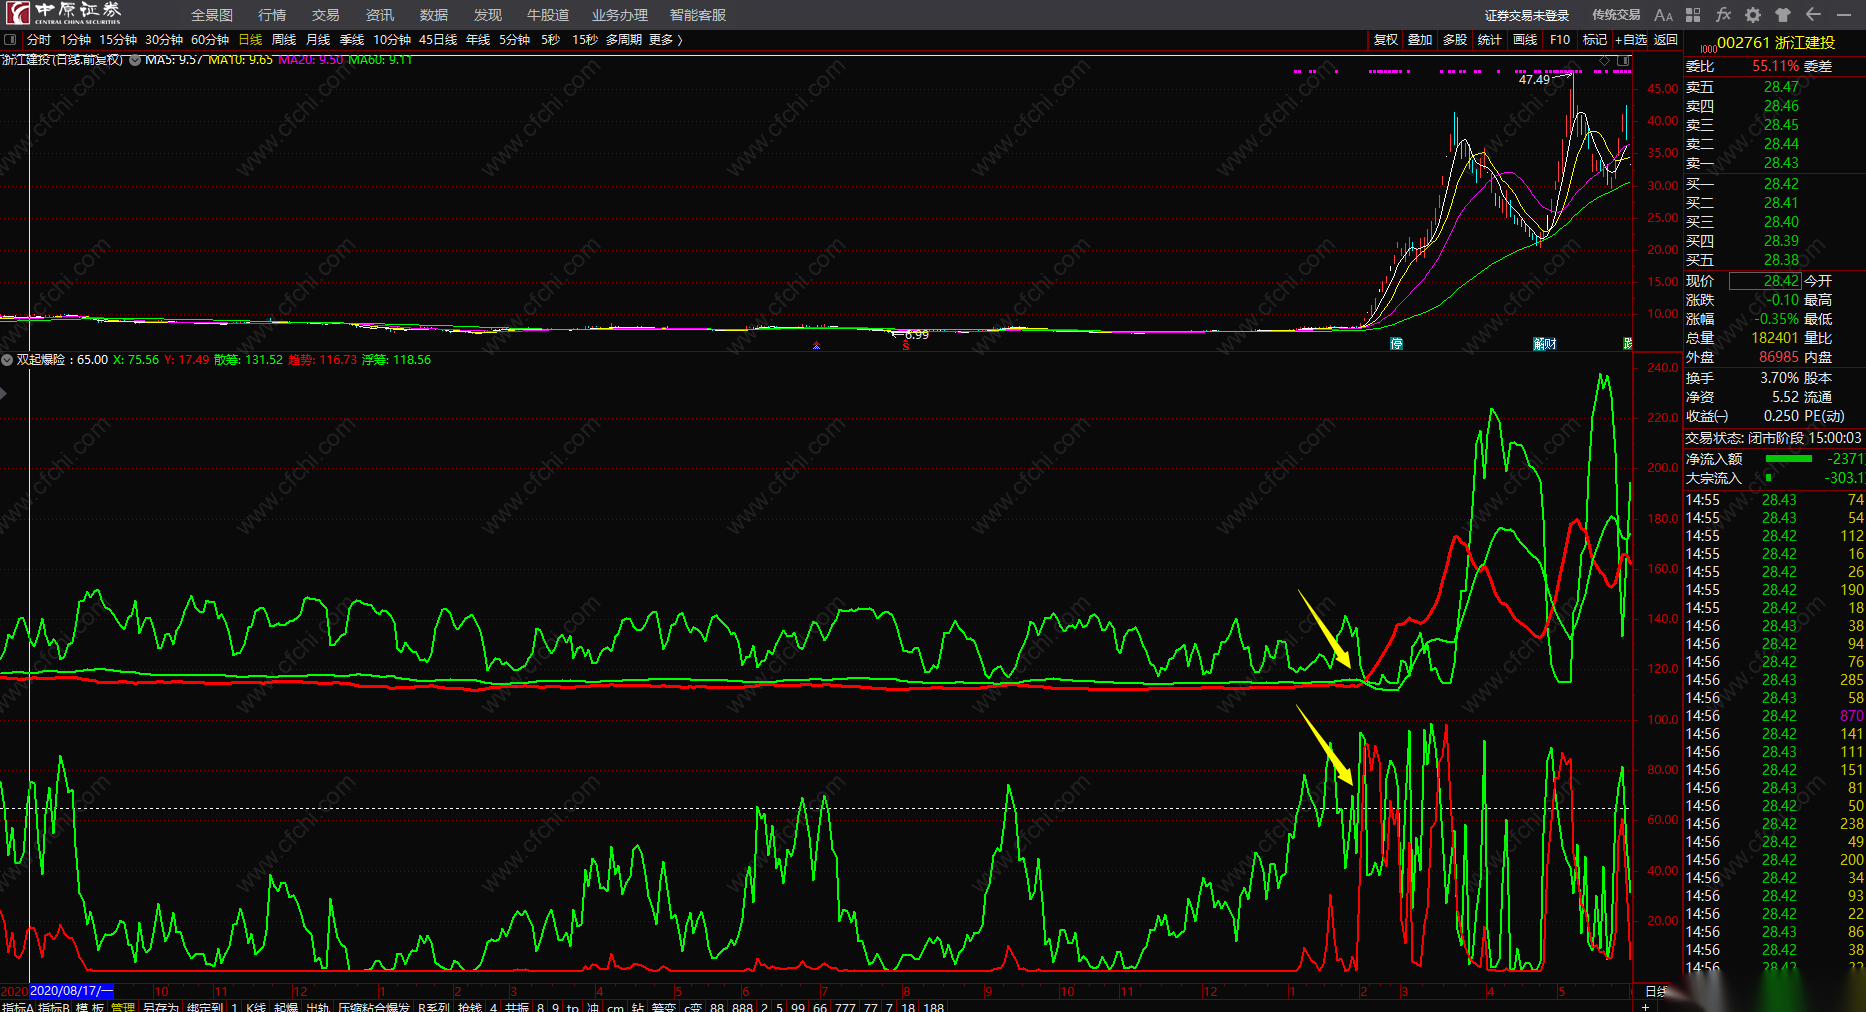The image size is (1866, 1012).
Task: Click the 净流入额 green bar
Action: click(1789, 459)
